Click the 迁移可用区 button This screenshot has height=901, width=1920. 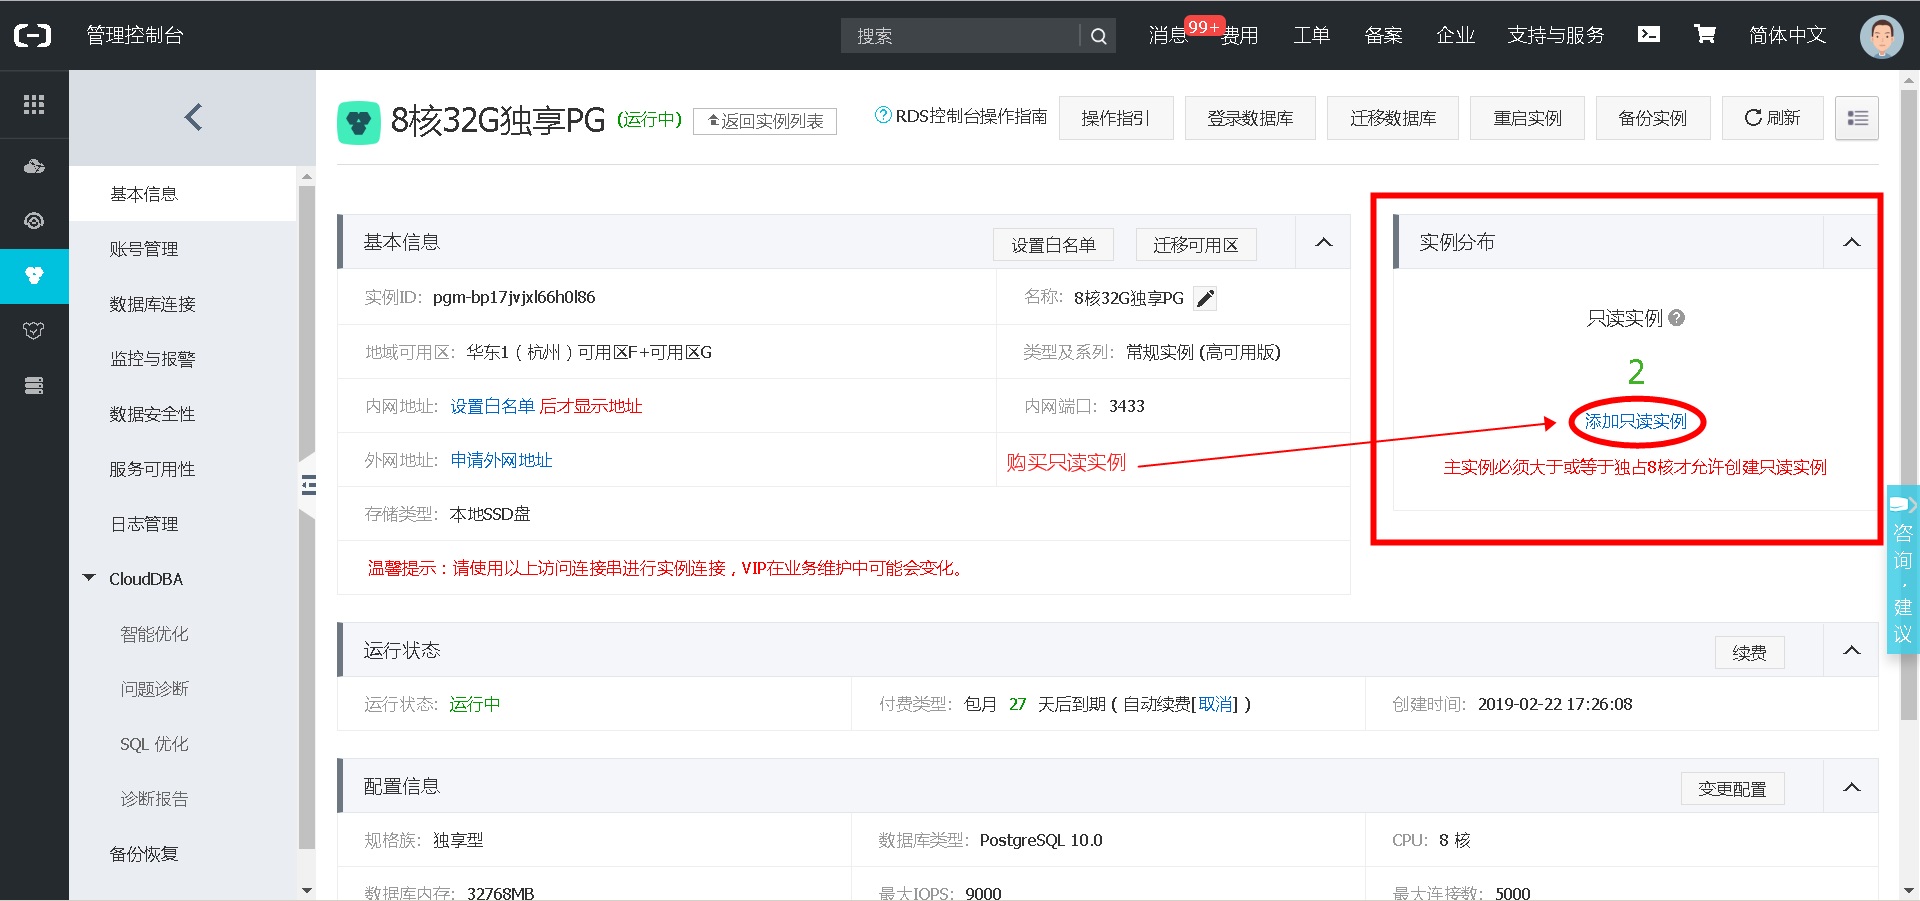[1196, 245]
